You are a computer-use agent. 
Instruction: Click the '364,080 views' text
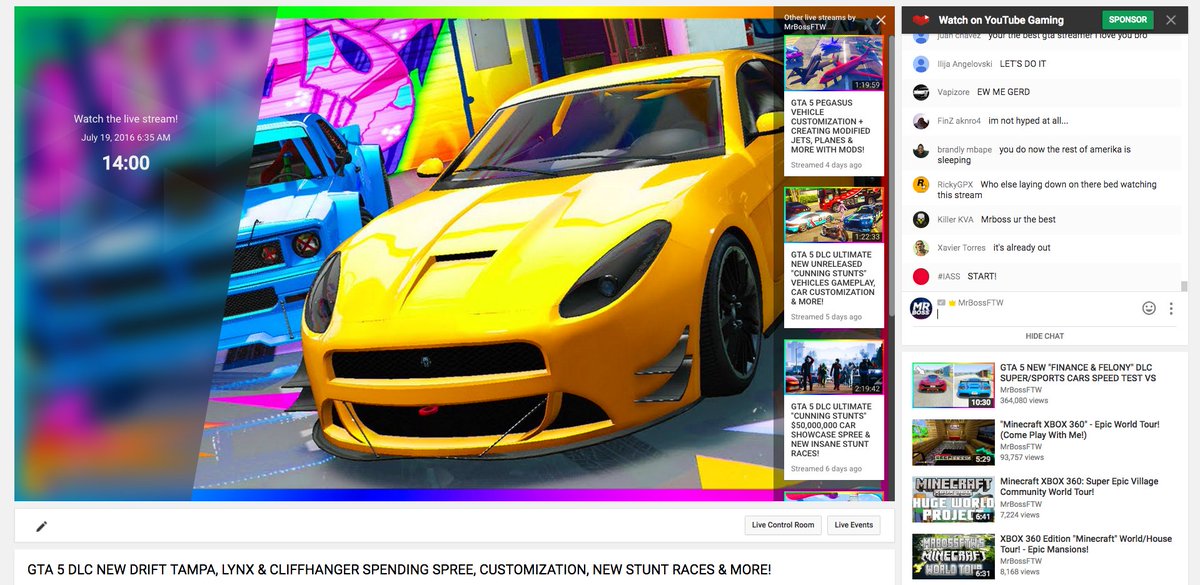[1022, 401]
